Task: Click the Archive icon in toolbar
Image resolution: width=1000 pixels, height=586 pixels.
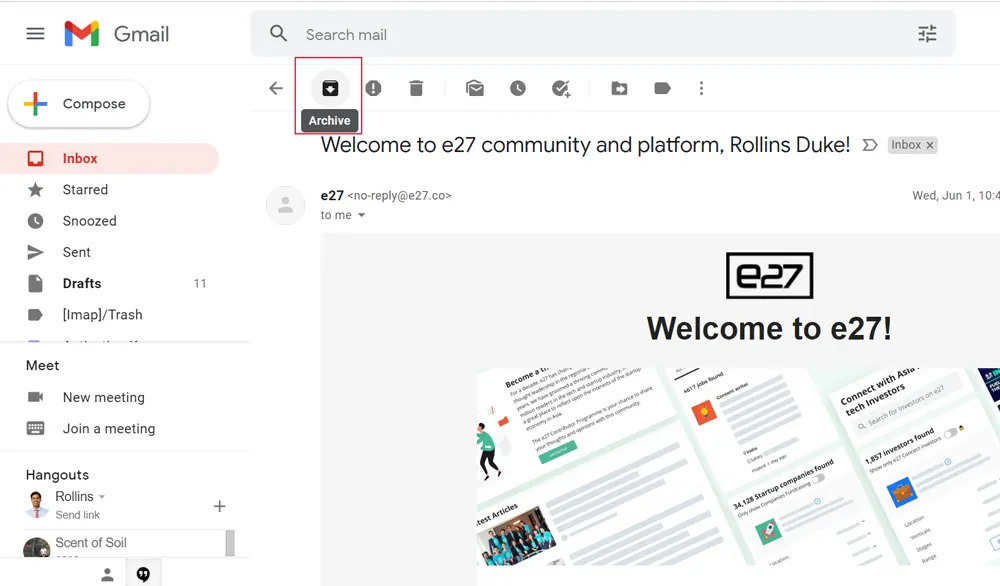Action: click(x=330, y=88)
